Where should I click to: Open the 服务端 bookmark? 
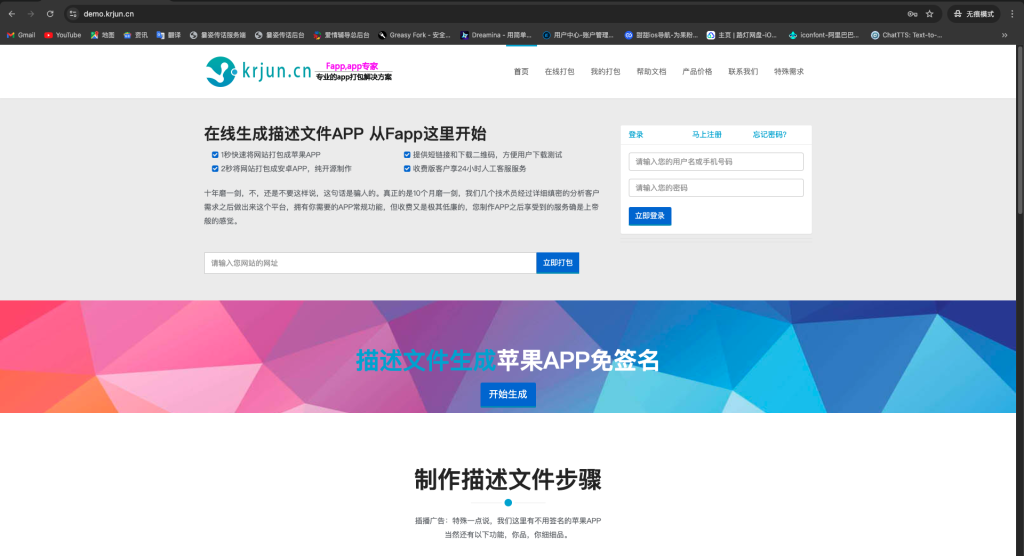[x=217, y=35]
